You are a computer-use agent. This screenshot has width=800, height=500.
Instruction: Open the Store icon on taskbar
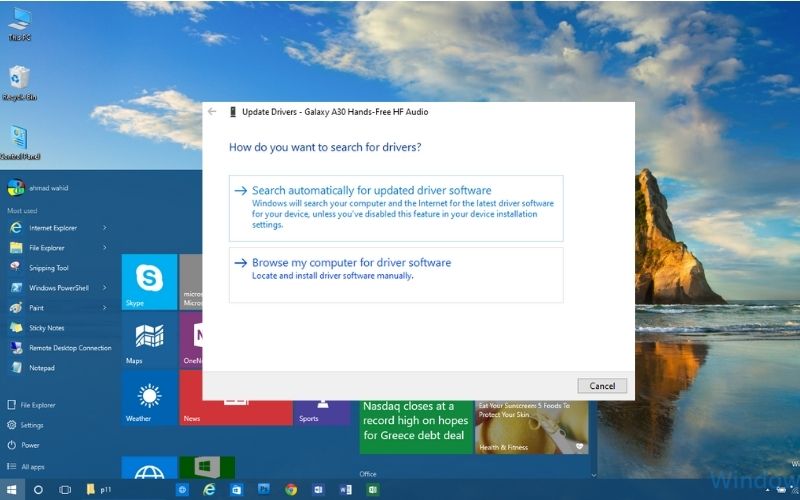tap(236, 490)
